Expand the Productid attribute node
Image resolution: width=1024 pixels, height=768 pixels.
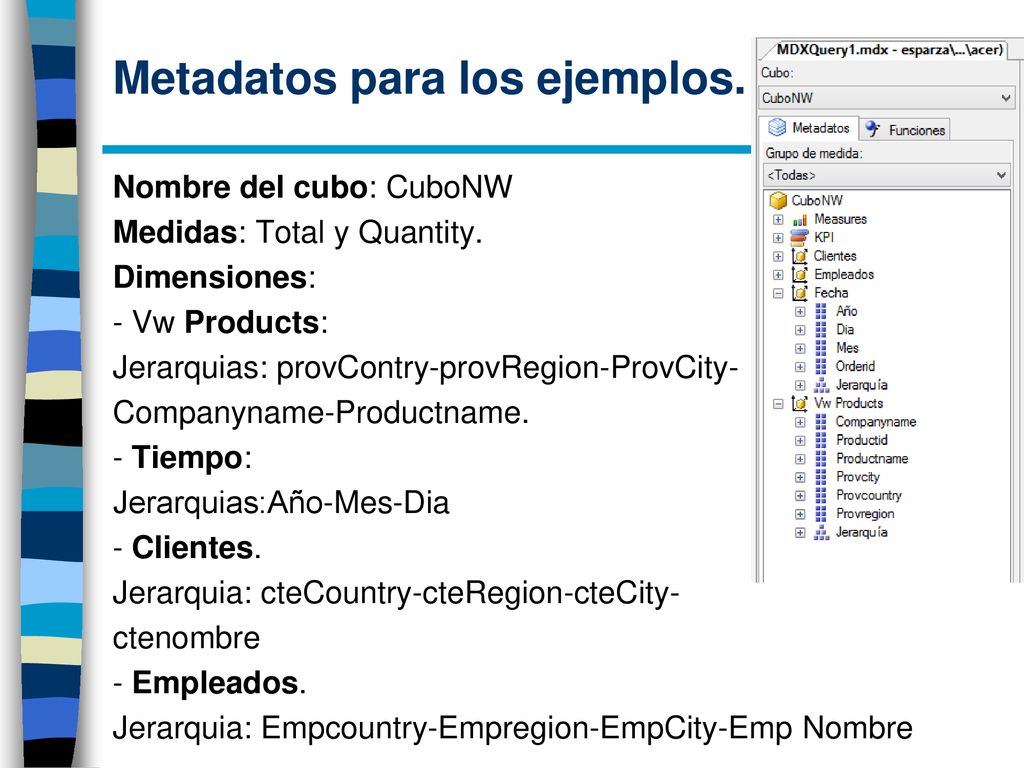[800, 441]
